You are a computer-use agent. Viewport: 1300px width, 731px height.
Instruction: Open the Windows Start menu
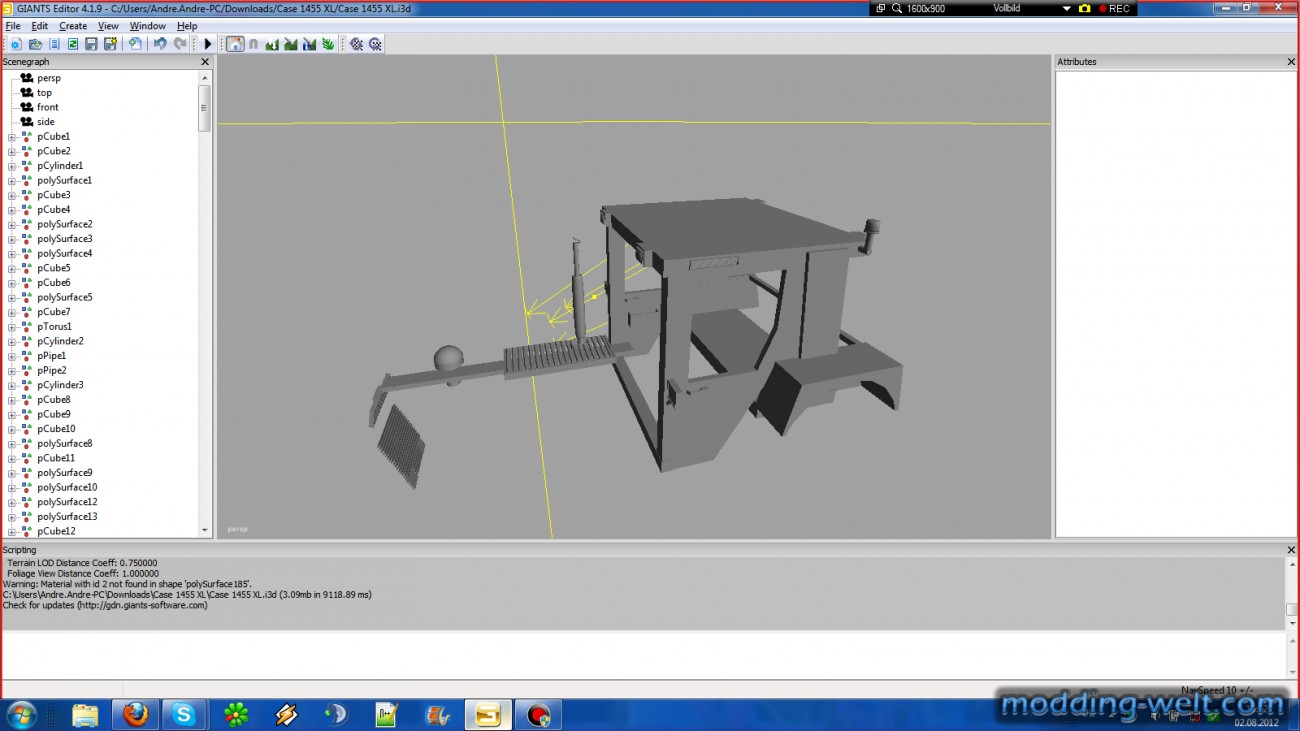pyautogui.click(x=21, y=715)
